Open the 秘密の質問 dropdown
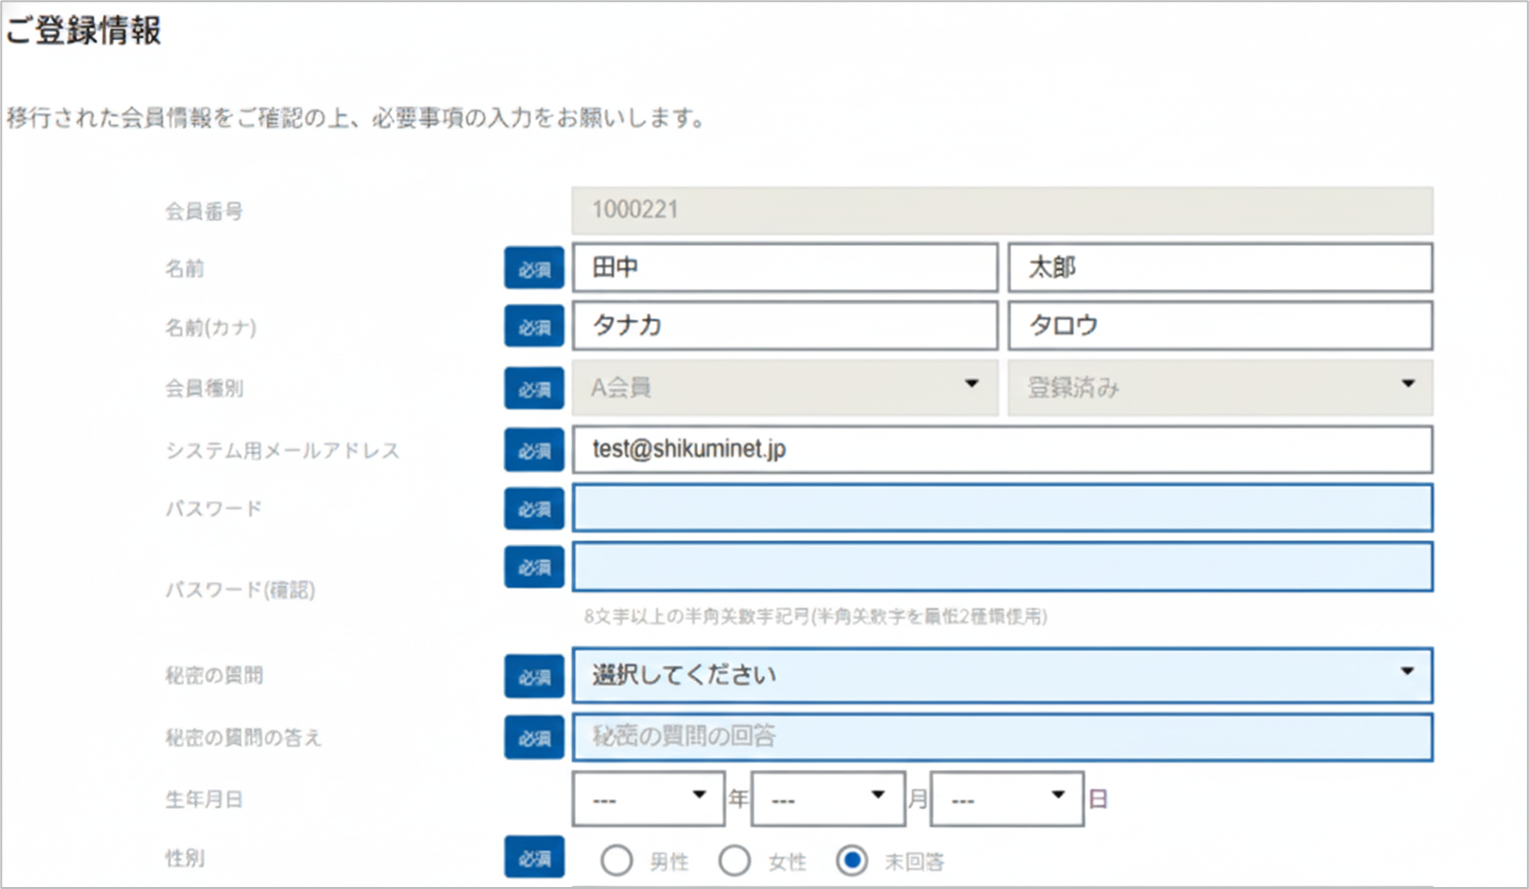The image size is (1529, 889). point(1001,675)
